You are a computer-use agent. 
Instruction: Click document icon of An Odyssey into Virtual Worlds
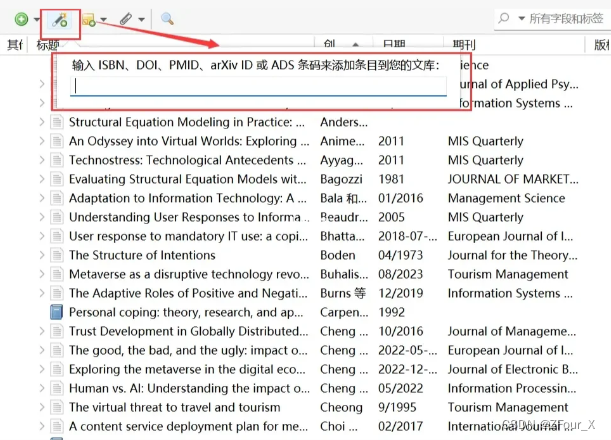pyautogui.click(x=57, y=141)
